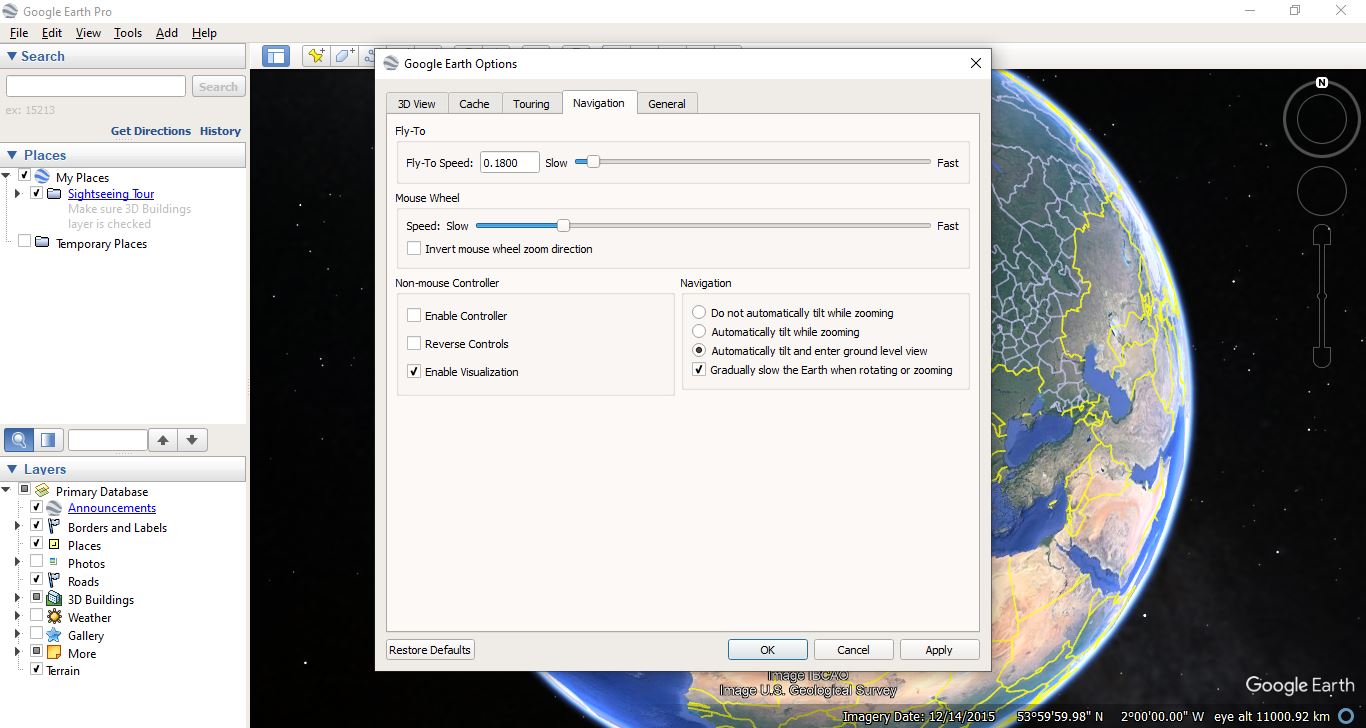
Task: Click the Restore Defaults button
Action: click(430, 650)
